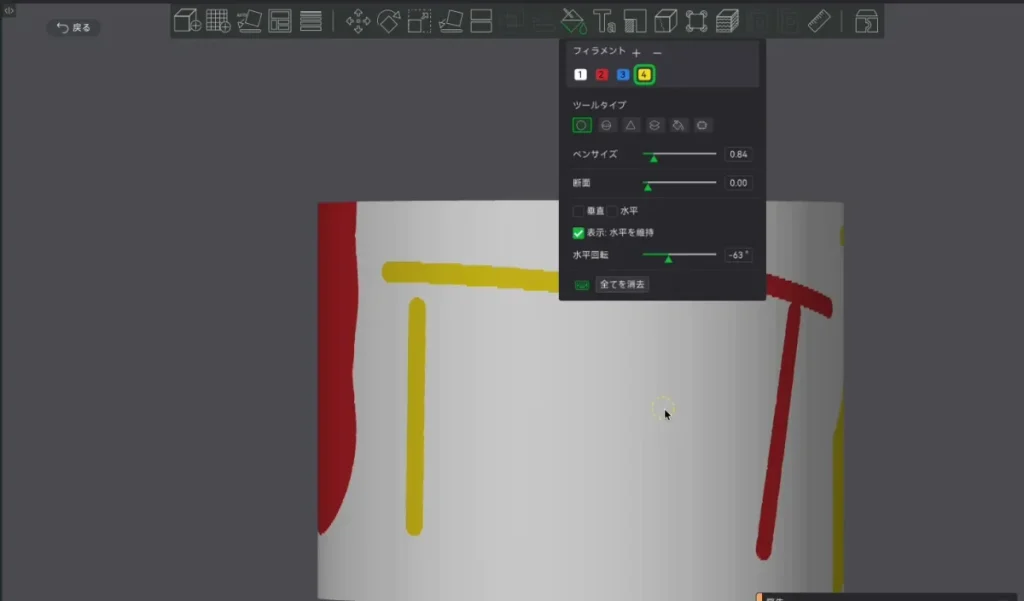Click the keyboard shortcuts icon beside erase all

[581, 285]
